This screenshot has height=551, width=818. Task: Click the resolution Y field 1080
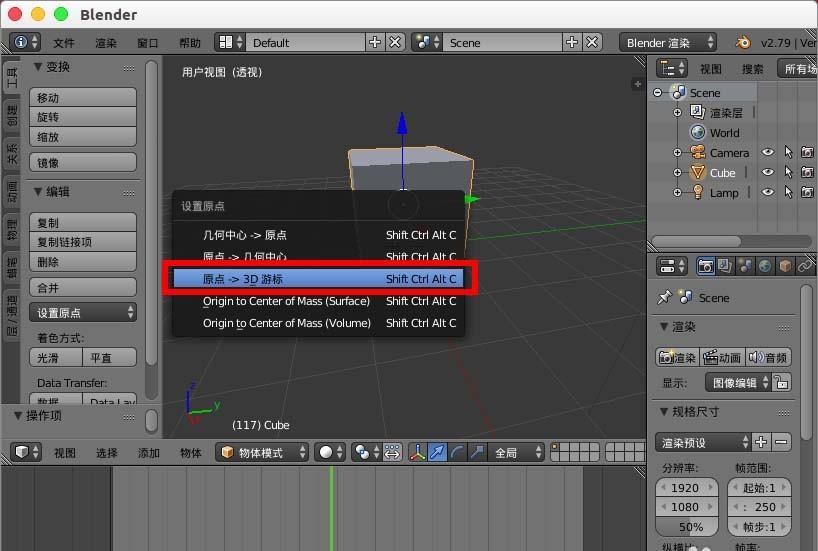click(x=687, y=507)
